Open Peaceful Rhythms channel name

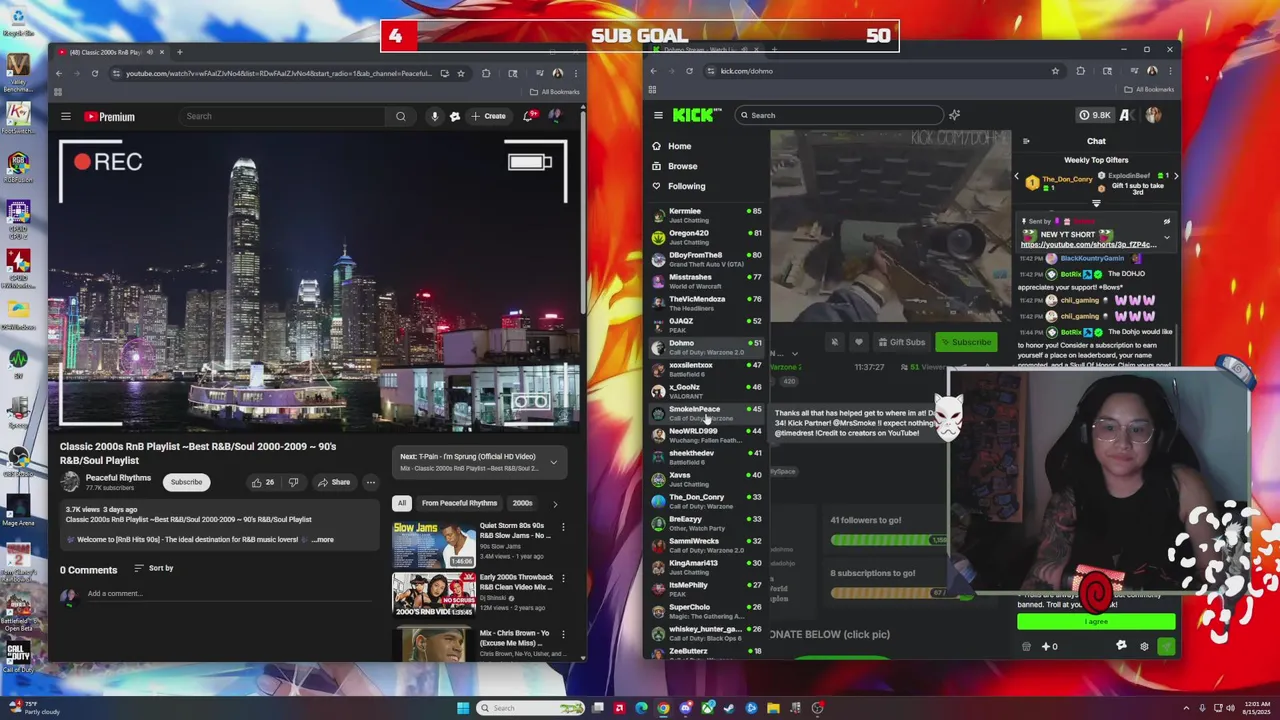click(x=118, y=478)
